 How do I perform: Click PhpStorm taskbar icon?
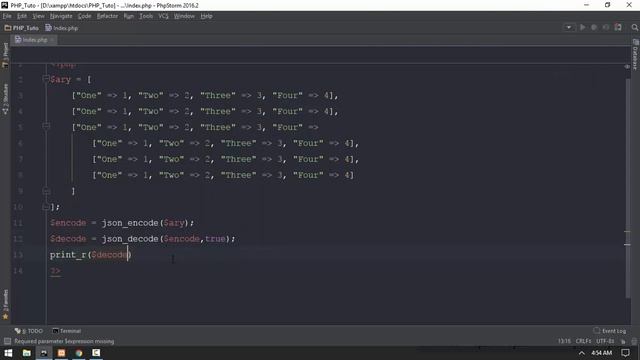coord(44,353)
